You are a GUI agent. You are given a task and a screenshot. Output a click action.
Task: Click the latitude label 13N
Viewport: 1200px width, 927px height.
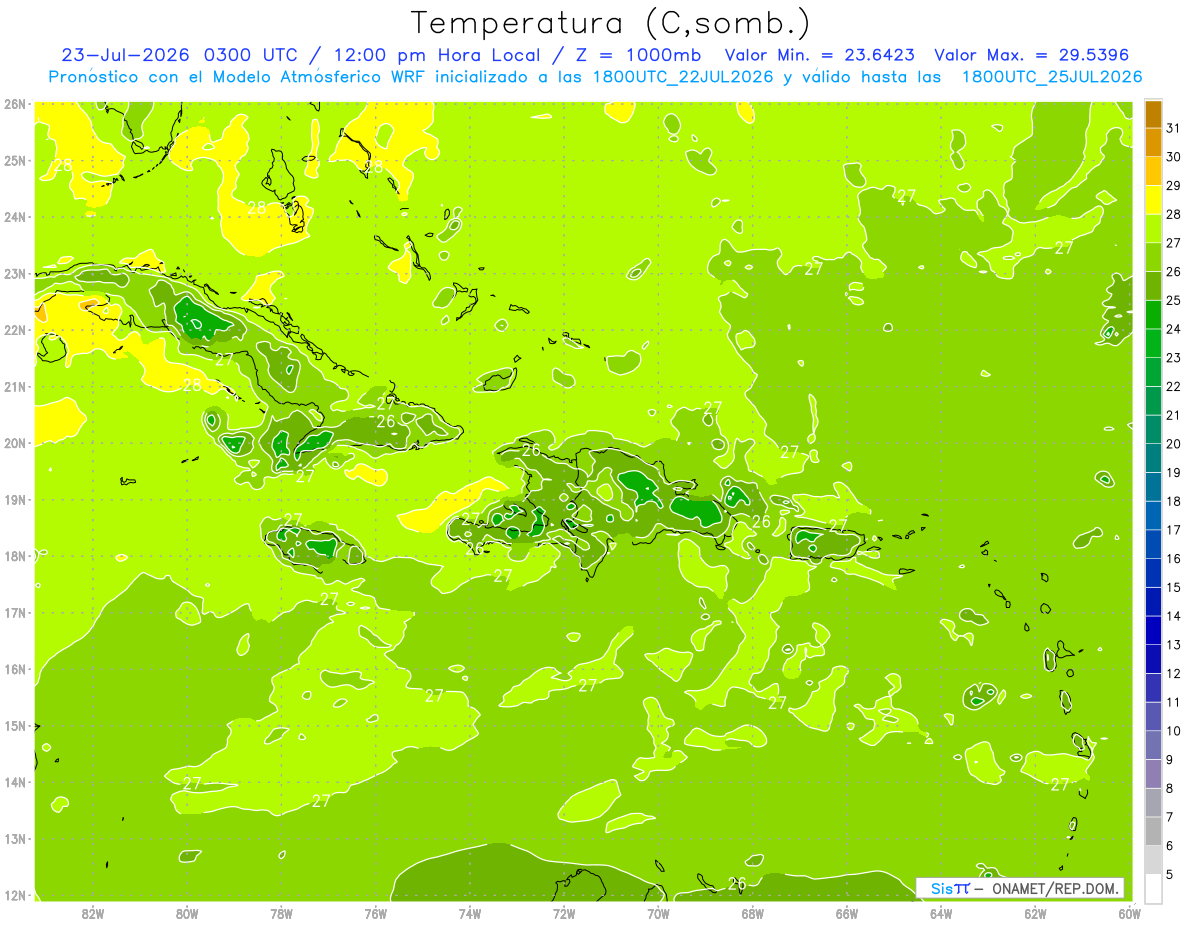(x=14, y=839)
